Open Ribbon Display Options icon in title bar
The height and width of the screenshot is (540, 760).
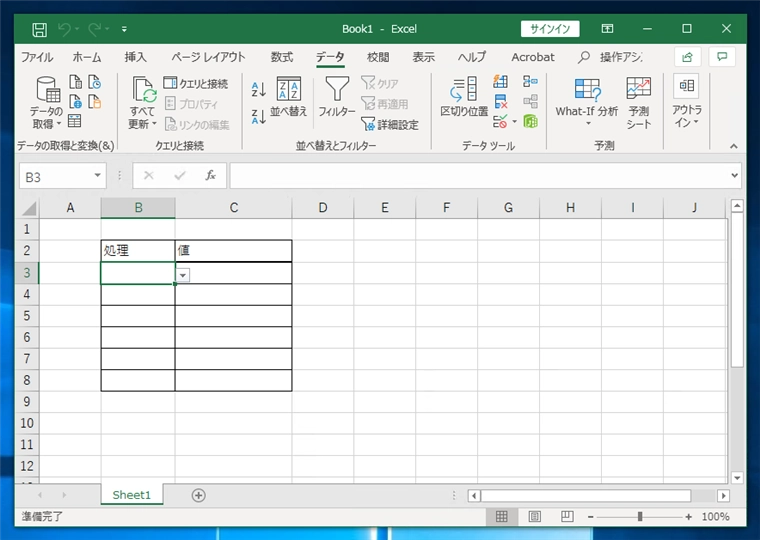(x=607, y=29)
